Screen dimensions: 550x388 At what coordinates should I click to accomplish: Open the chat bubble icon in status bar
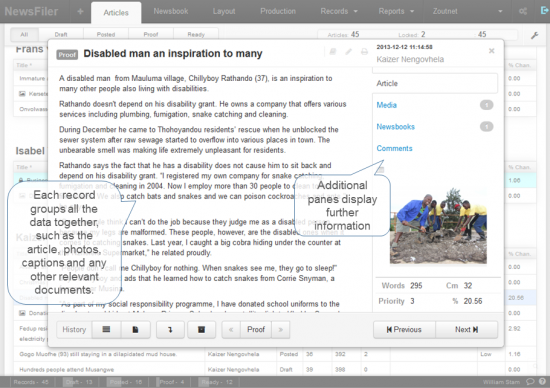[x=530, y=381]
